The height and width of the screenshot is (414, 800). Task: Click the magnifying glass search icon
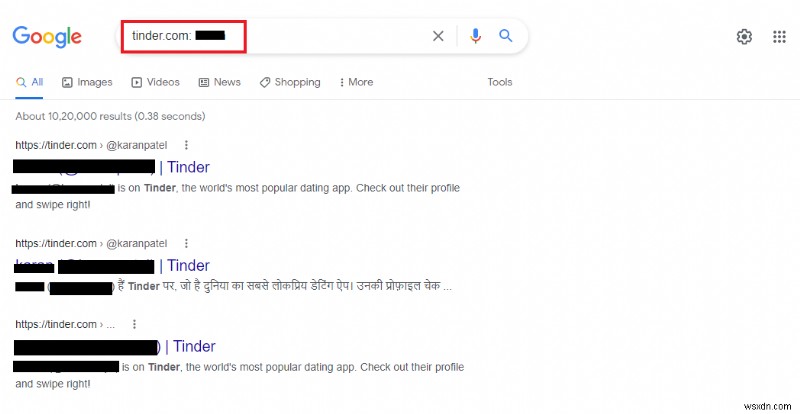pyautogui.click(x=506, y=36)
